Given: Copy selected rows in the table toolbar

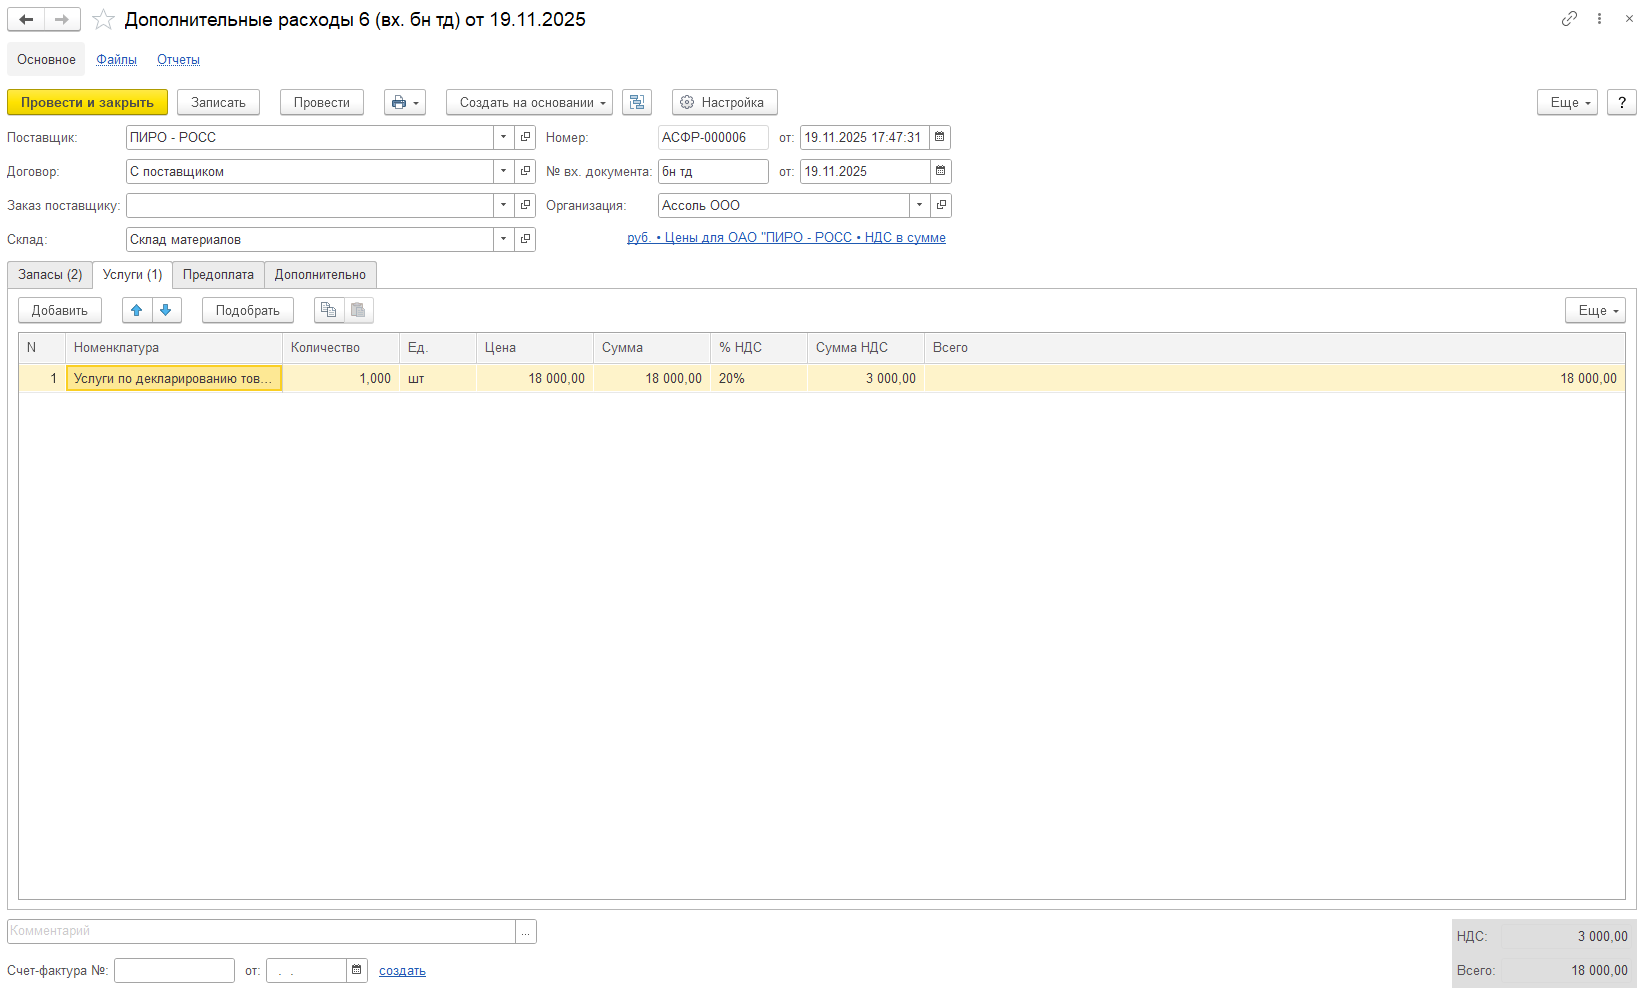Looking at the screenshot, I should [x=329, y=310].
